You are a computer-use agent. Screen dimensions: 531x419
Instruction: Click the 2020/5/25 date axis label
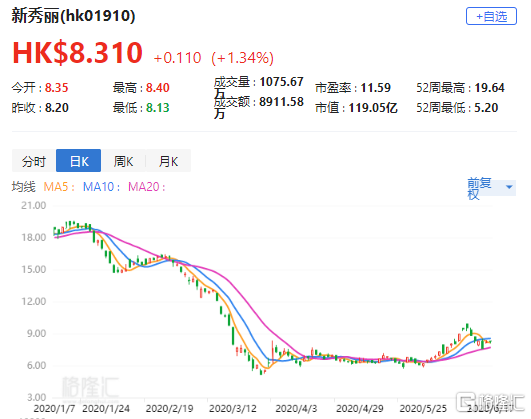pos(423,408)
